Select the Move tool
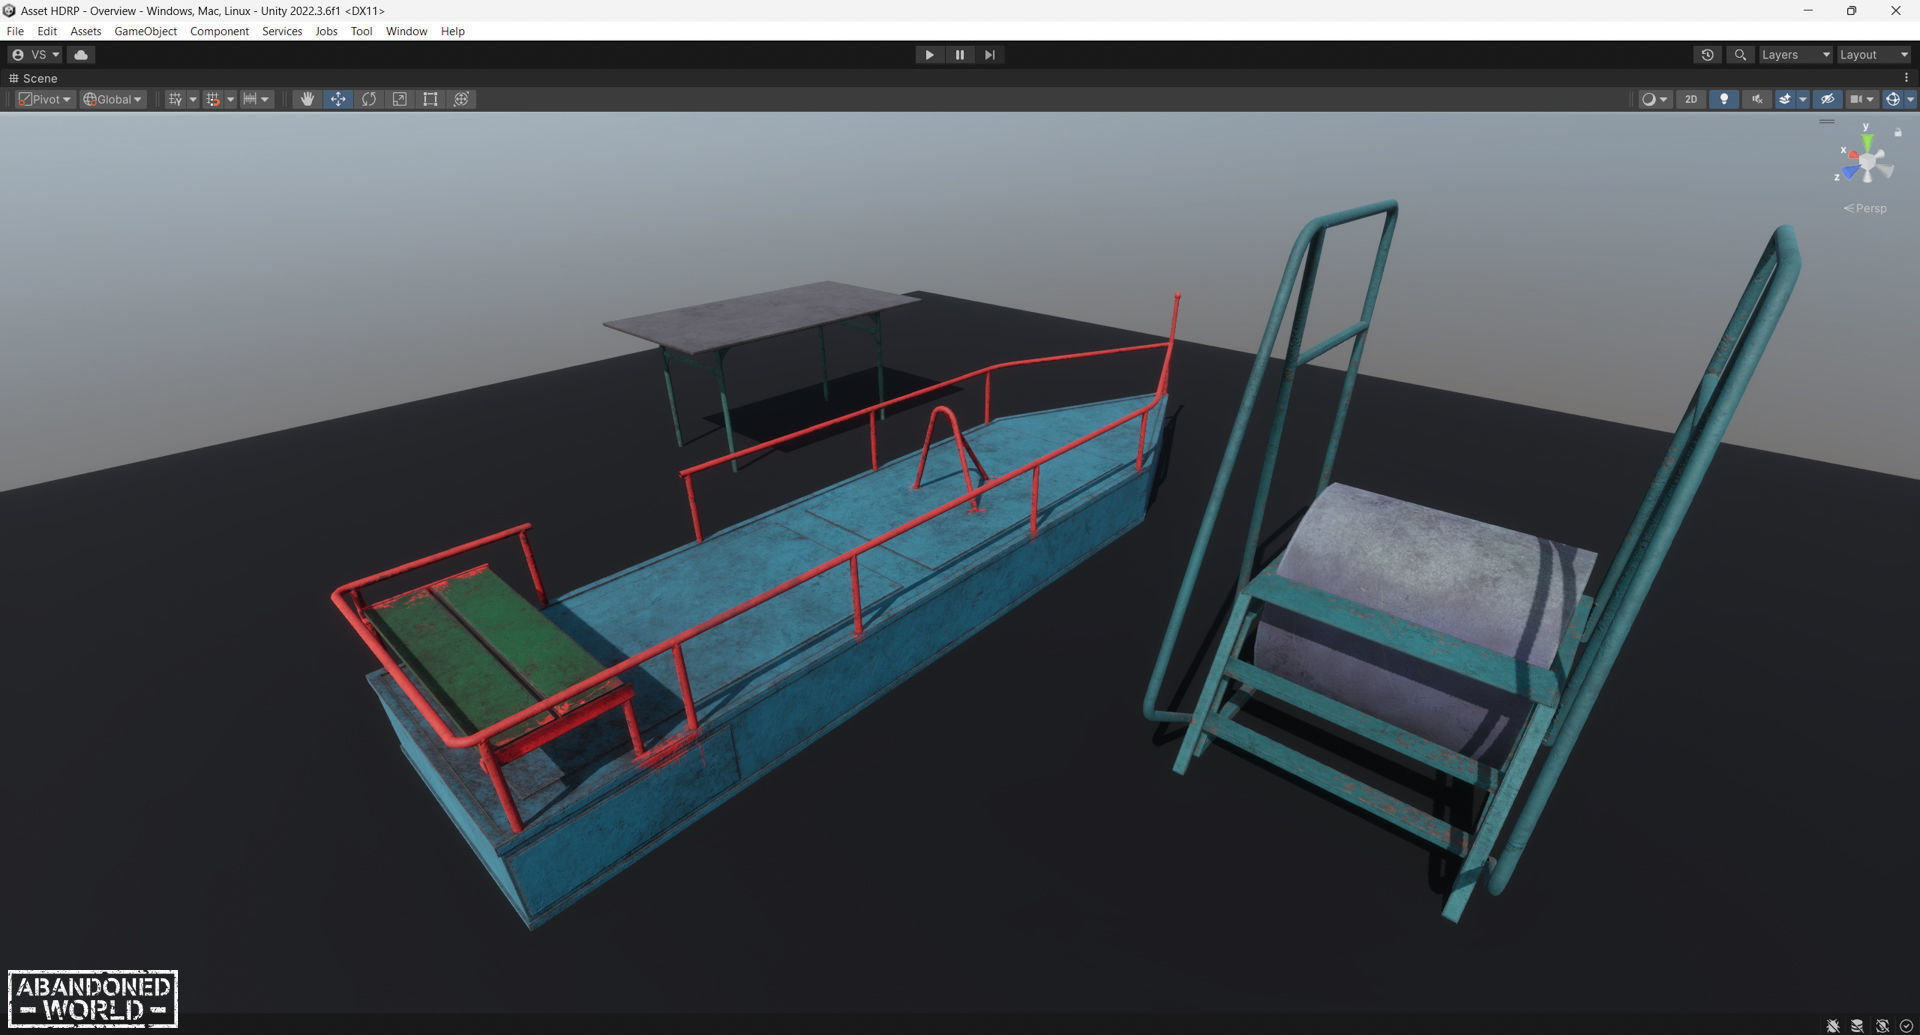This screenshot has height=1035, width=1920. tap(338, 99)
